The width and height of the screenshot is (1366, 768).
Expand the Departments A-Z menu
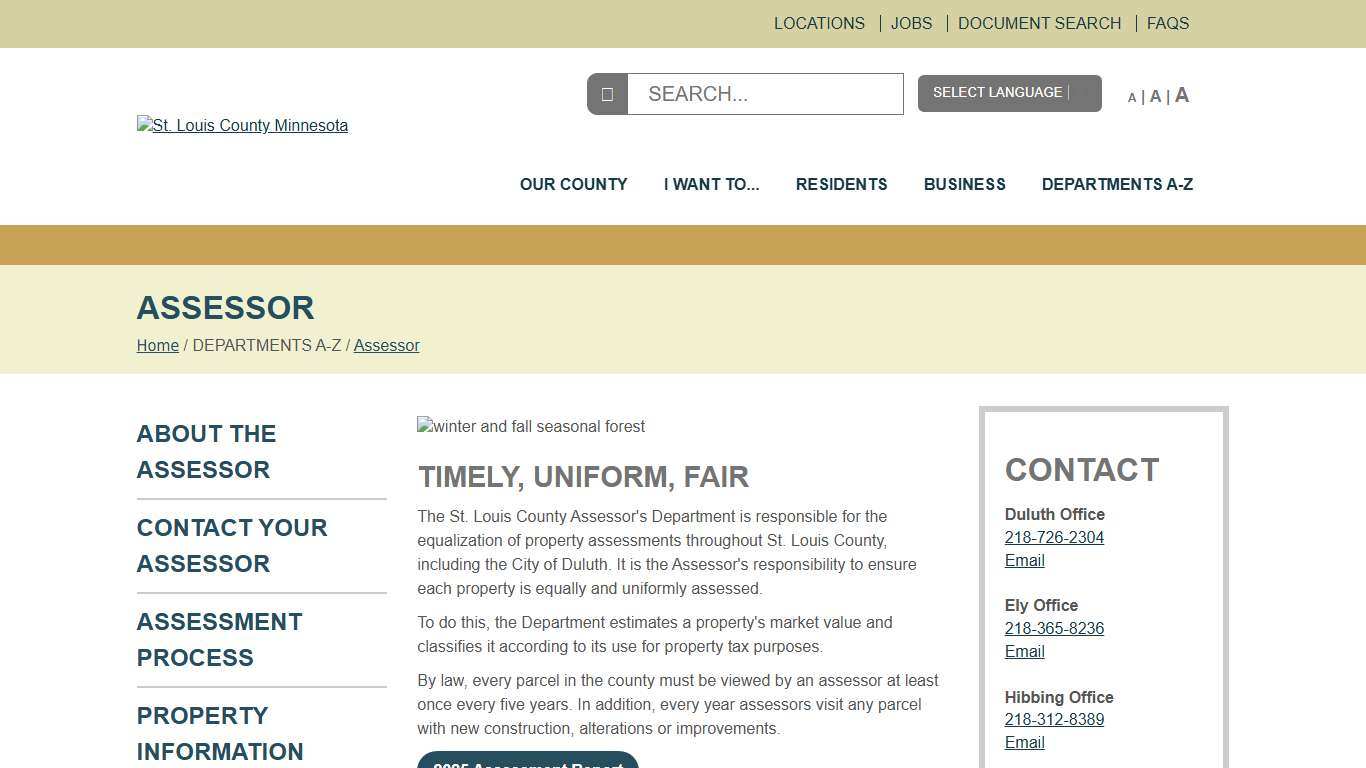[x=1117, y=184]
